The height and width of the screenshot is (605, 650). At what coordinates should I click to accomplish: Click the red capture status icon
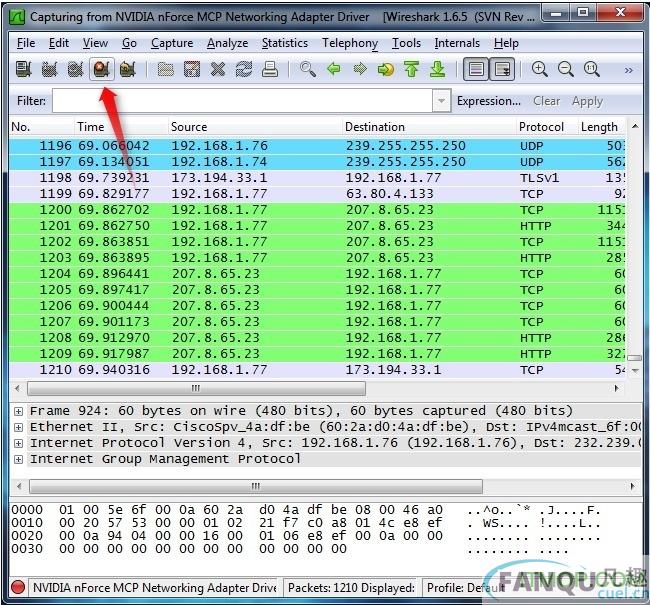pyautogui.click(x=18, y=587)
